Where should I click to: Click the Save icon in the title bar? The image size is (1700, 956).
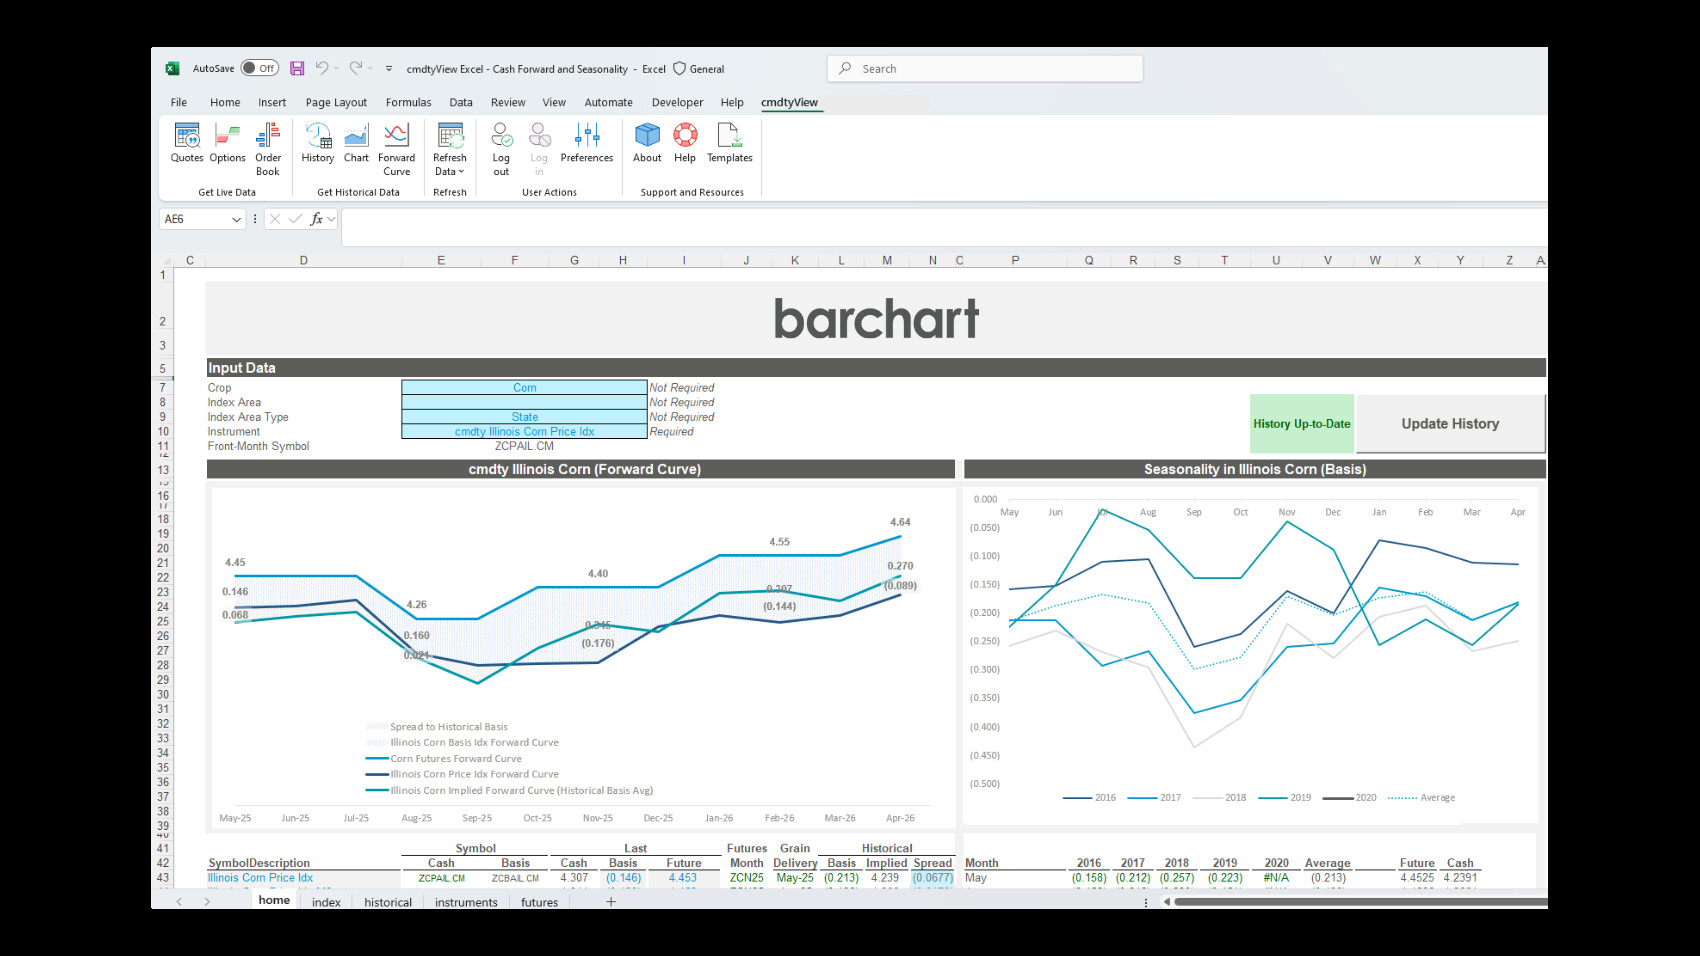pyautogui.click(x=297, y=68)
